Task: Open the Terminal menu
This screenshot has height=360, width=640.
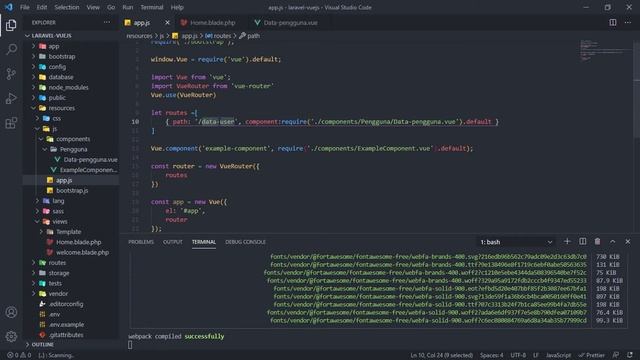Action: (x=151, y=7)
